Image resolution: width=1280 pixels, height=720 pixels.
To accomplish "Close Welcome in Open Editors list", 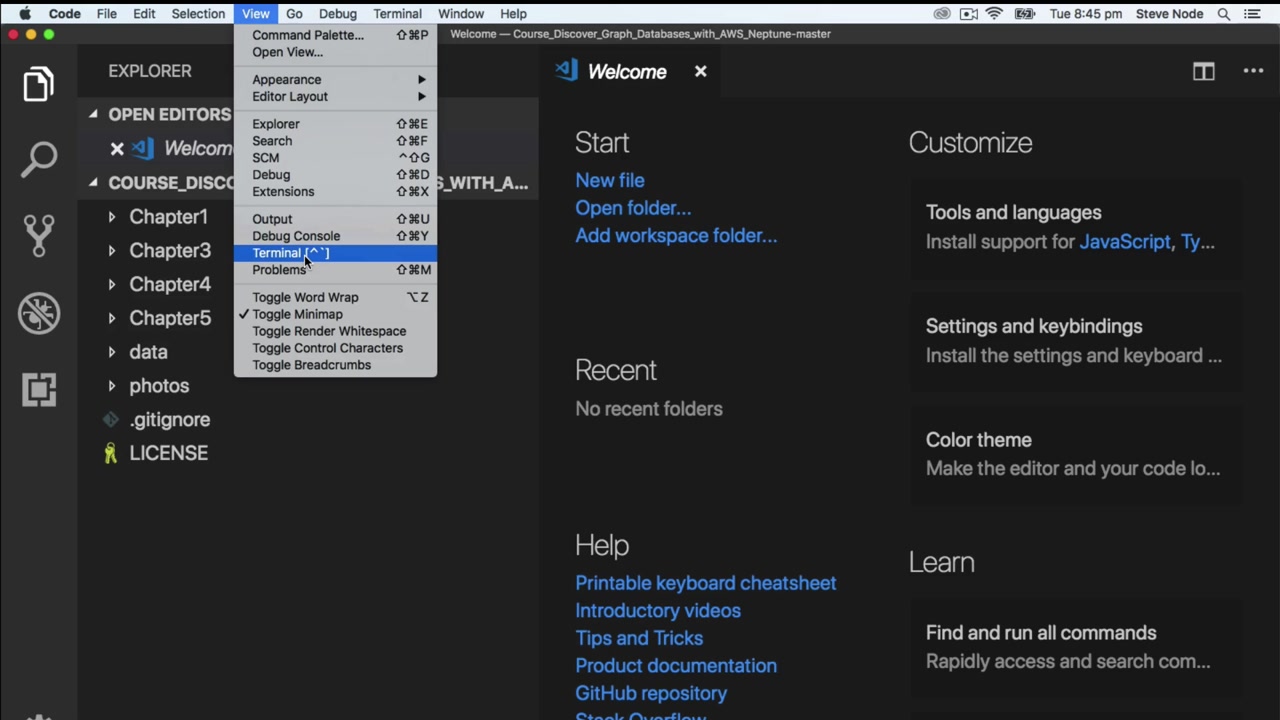I will point(117,149).
